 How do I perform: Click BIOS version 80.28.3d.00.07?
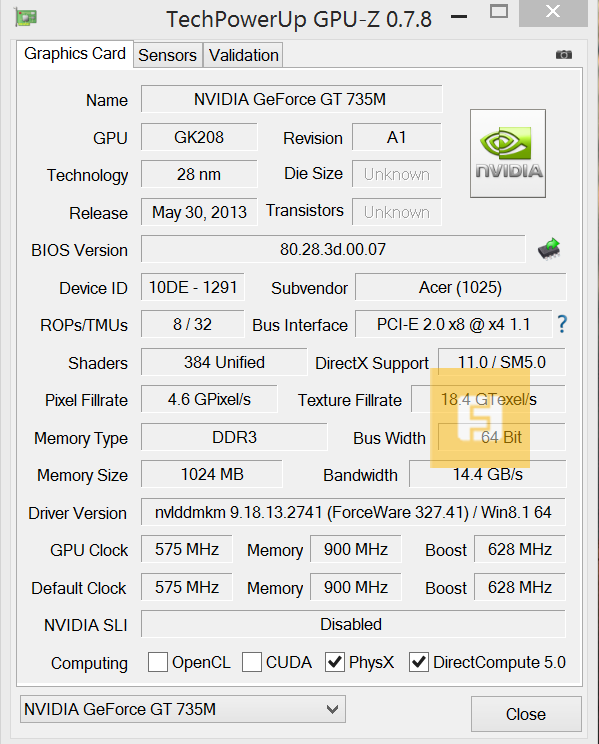[x=333, y=249]
